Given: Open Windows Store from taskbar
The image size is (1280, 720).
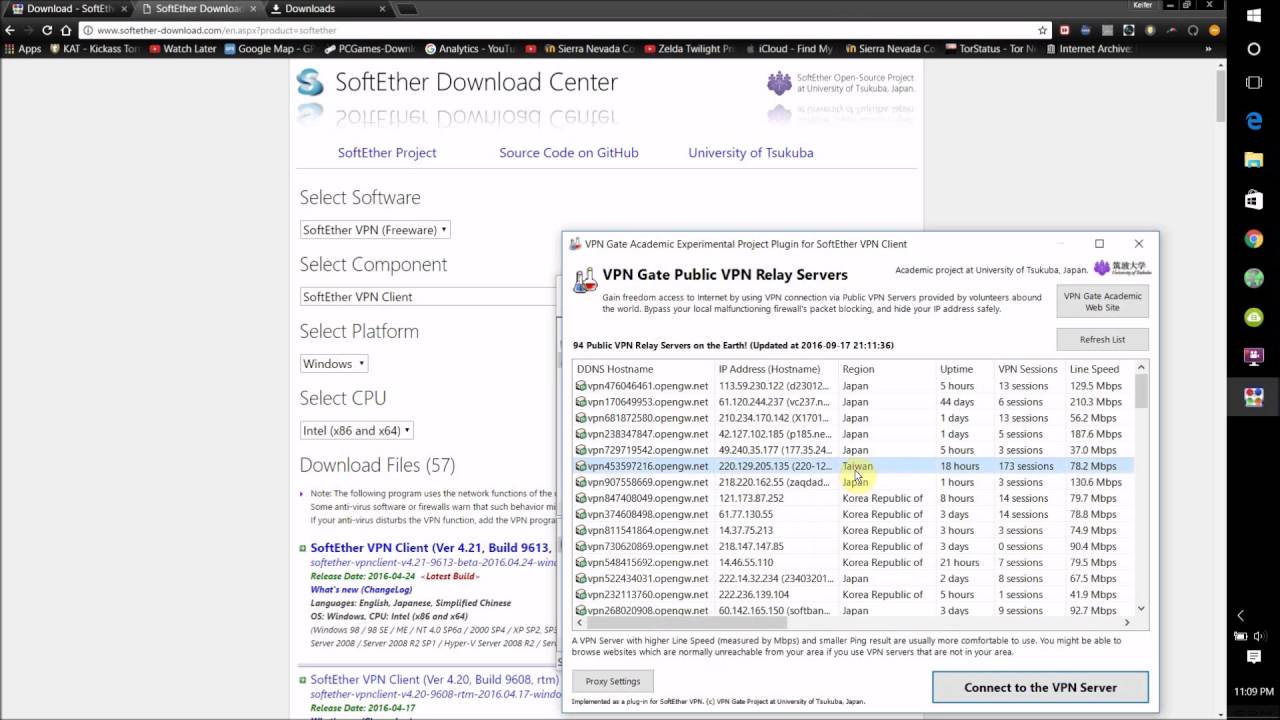Looking at the screenshot, I should coord(1254,200).
